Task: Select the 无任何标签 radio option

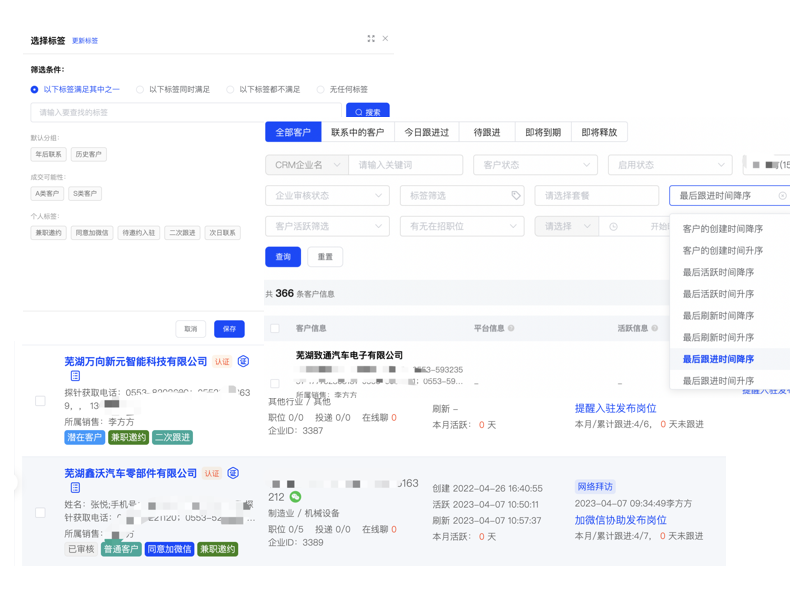Action: (321, 90)
